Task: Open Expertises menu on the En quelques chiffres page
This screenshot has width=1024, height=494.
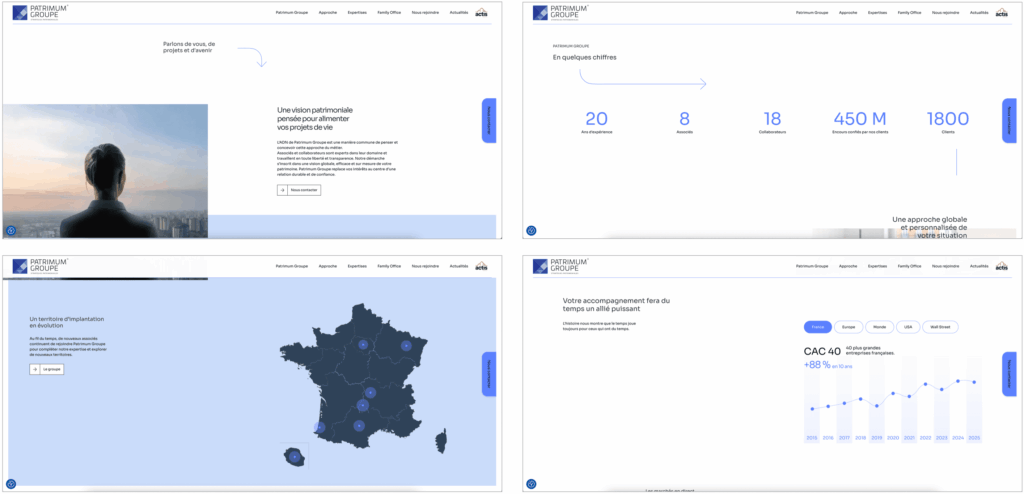Action: [x=877, y=12]
